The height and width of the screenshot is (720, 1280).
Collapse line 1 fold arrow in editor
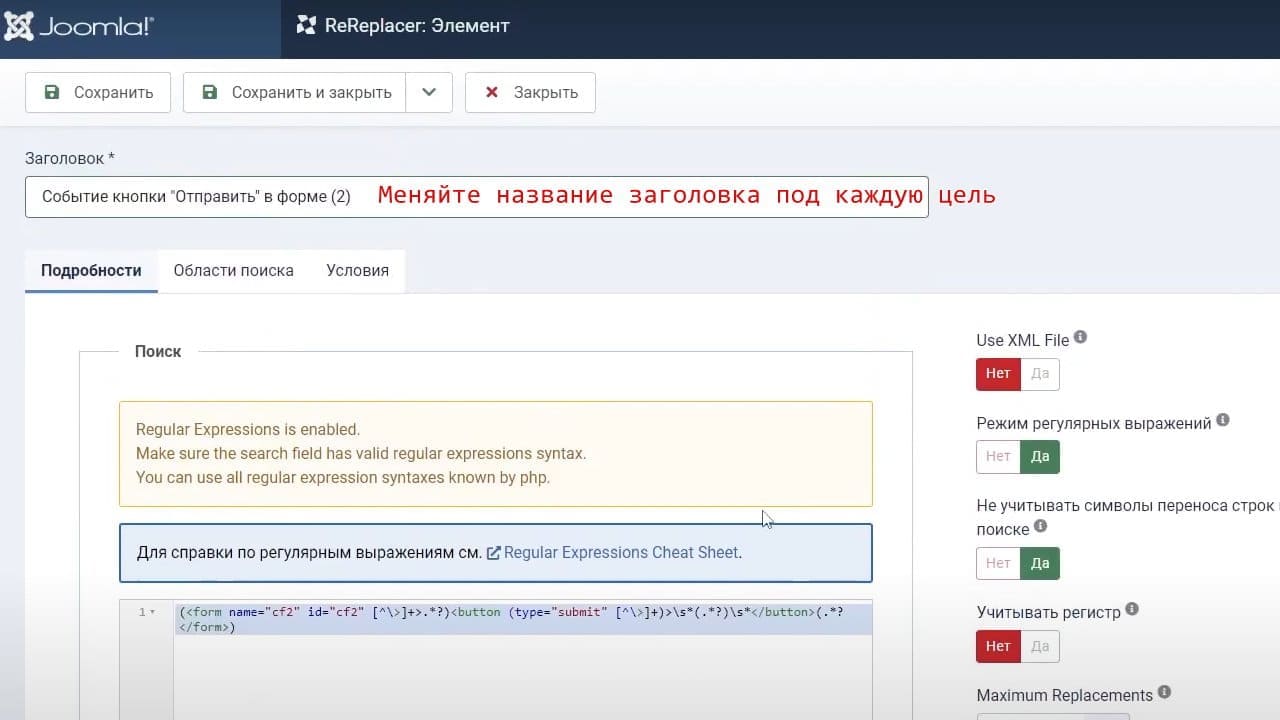coord(153,612)
